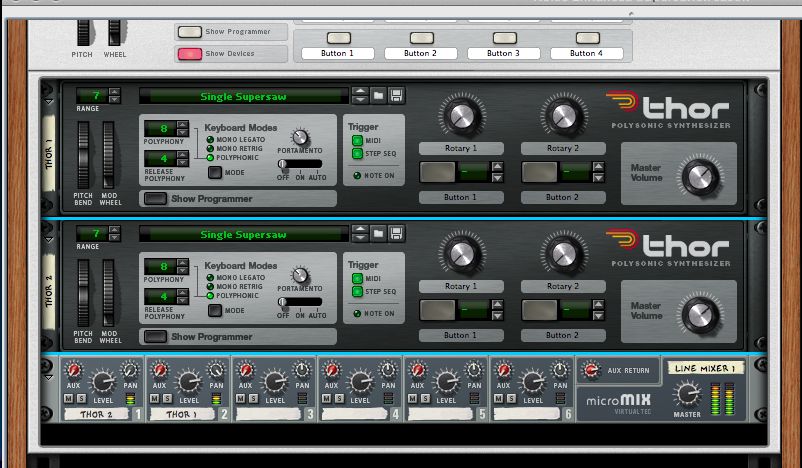Viewport: 802px width, 468px height.
Task: Click AUX knob on mixer channel 1
Action: click(74, 370)
